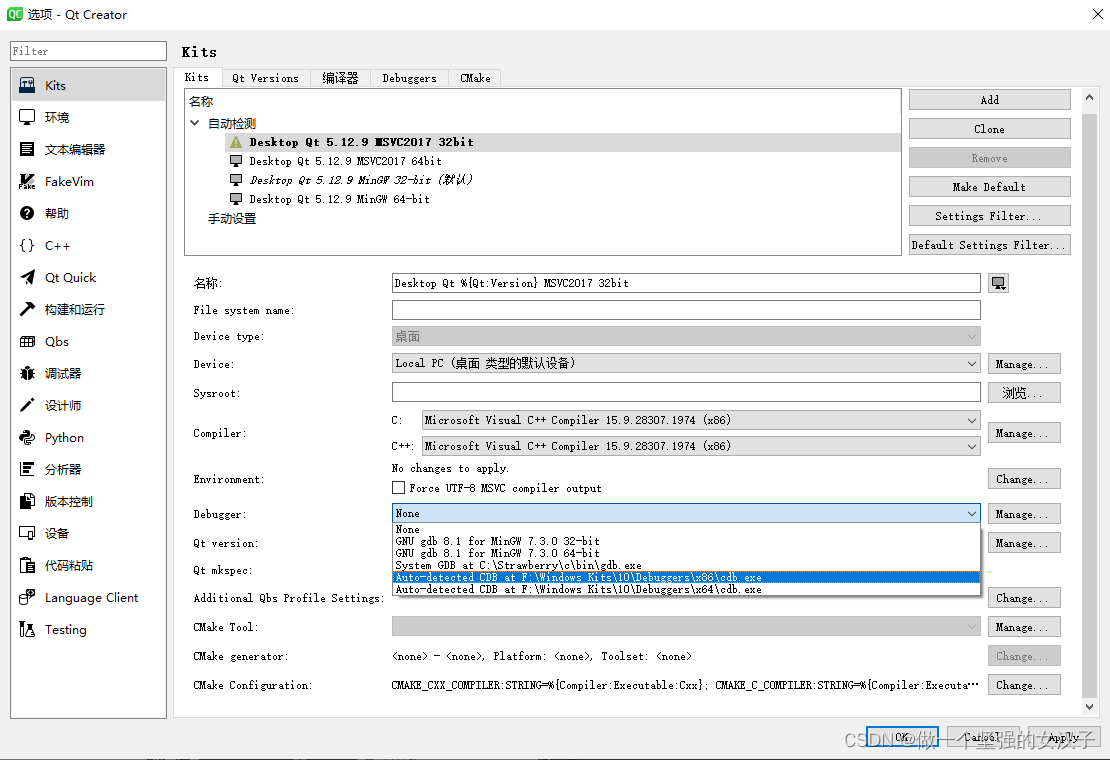Click the kit icon button beside name field

(998, 283)
